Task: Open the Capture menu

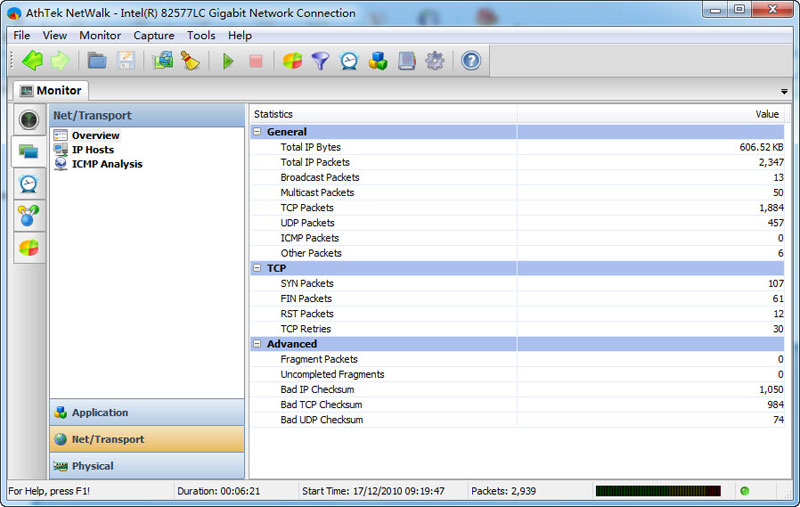Action: (x=153, y=35)
